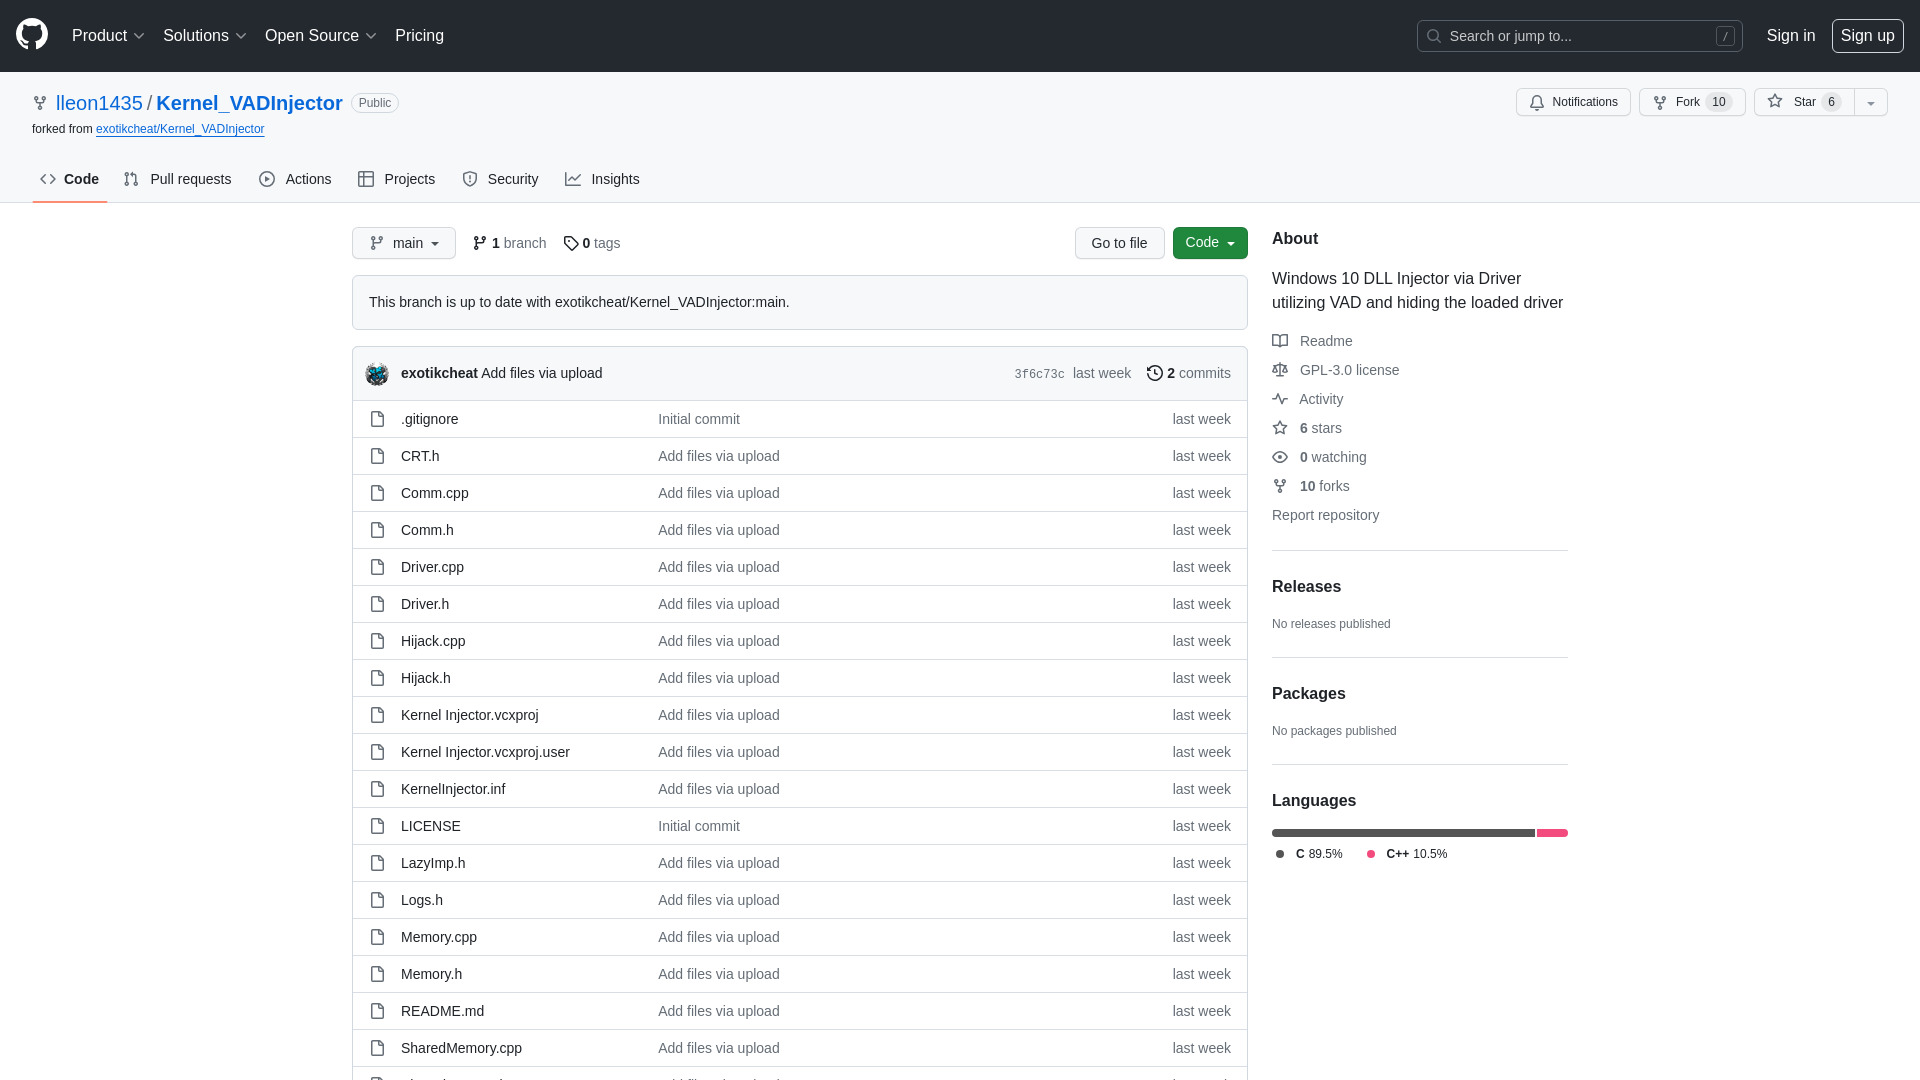Click the fork icon beside 10 forks
Image resolution: width=1920 pixels, height=1080 pixels.
click(1280, 486)
